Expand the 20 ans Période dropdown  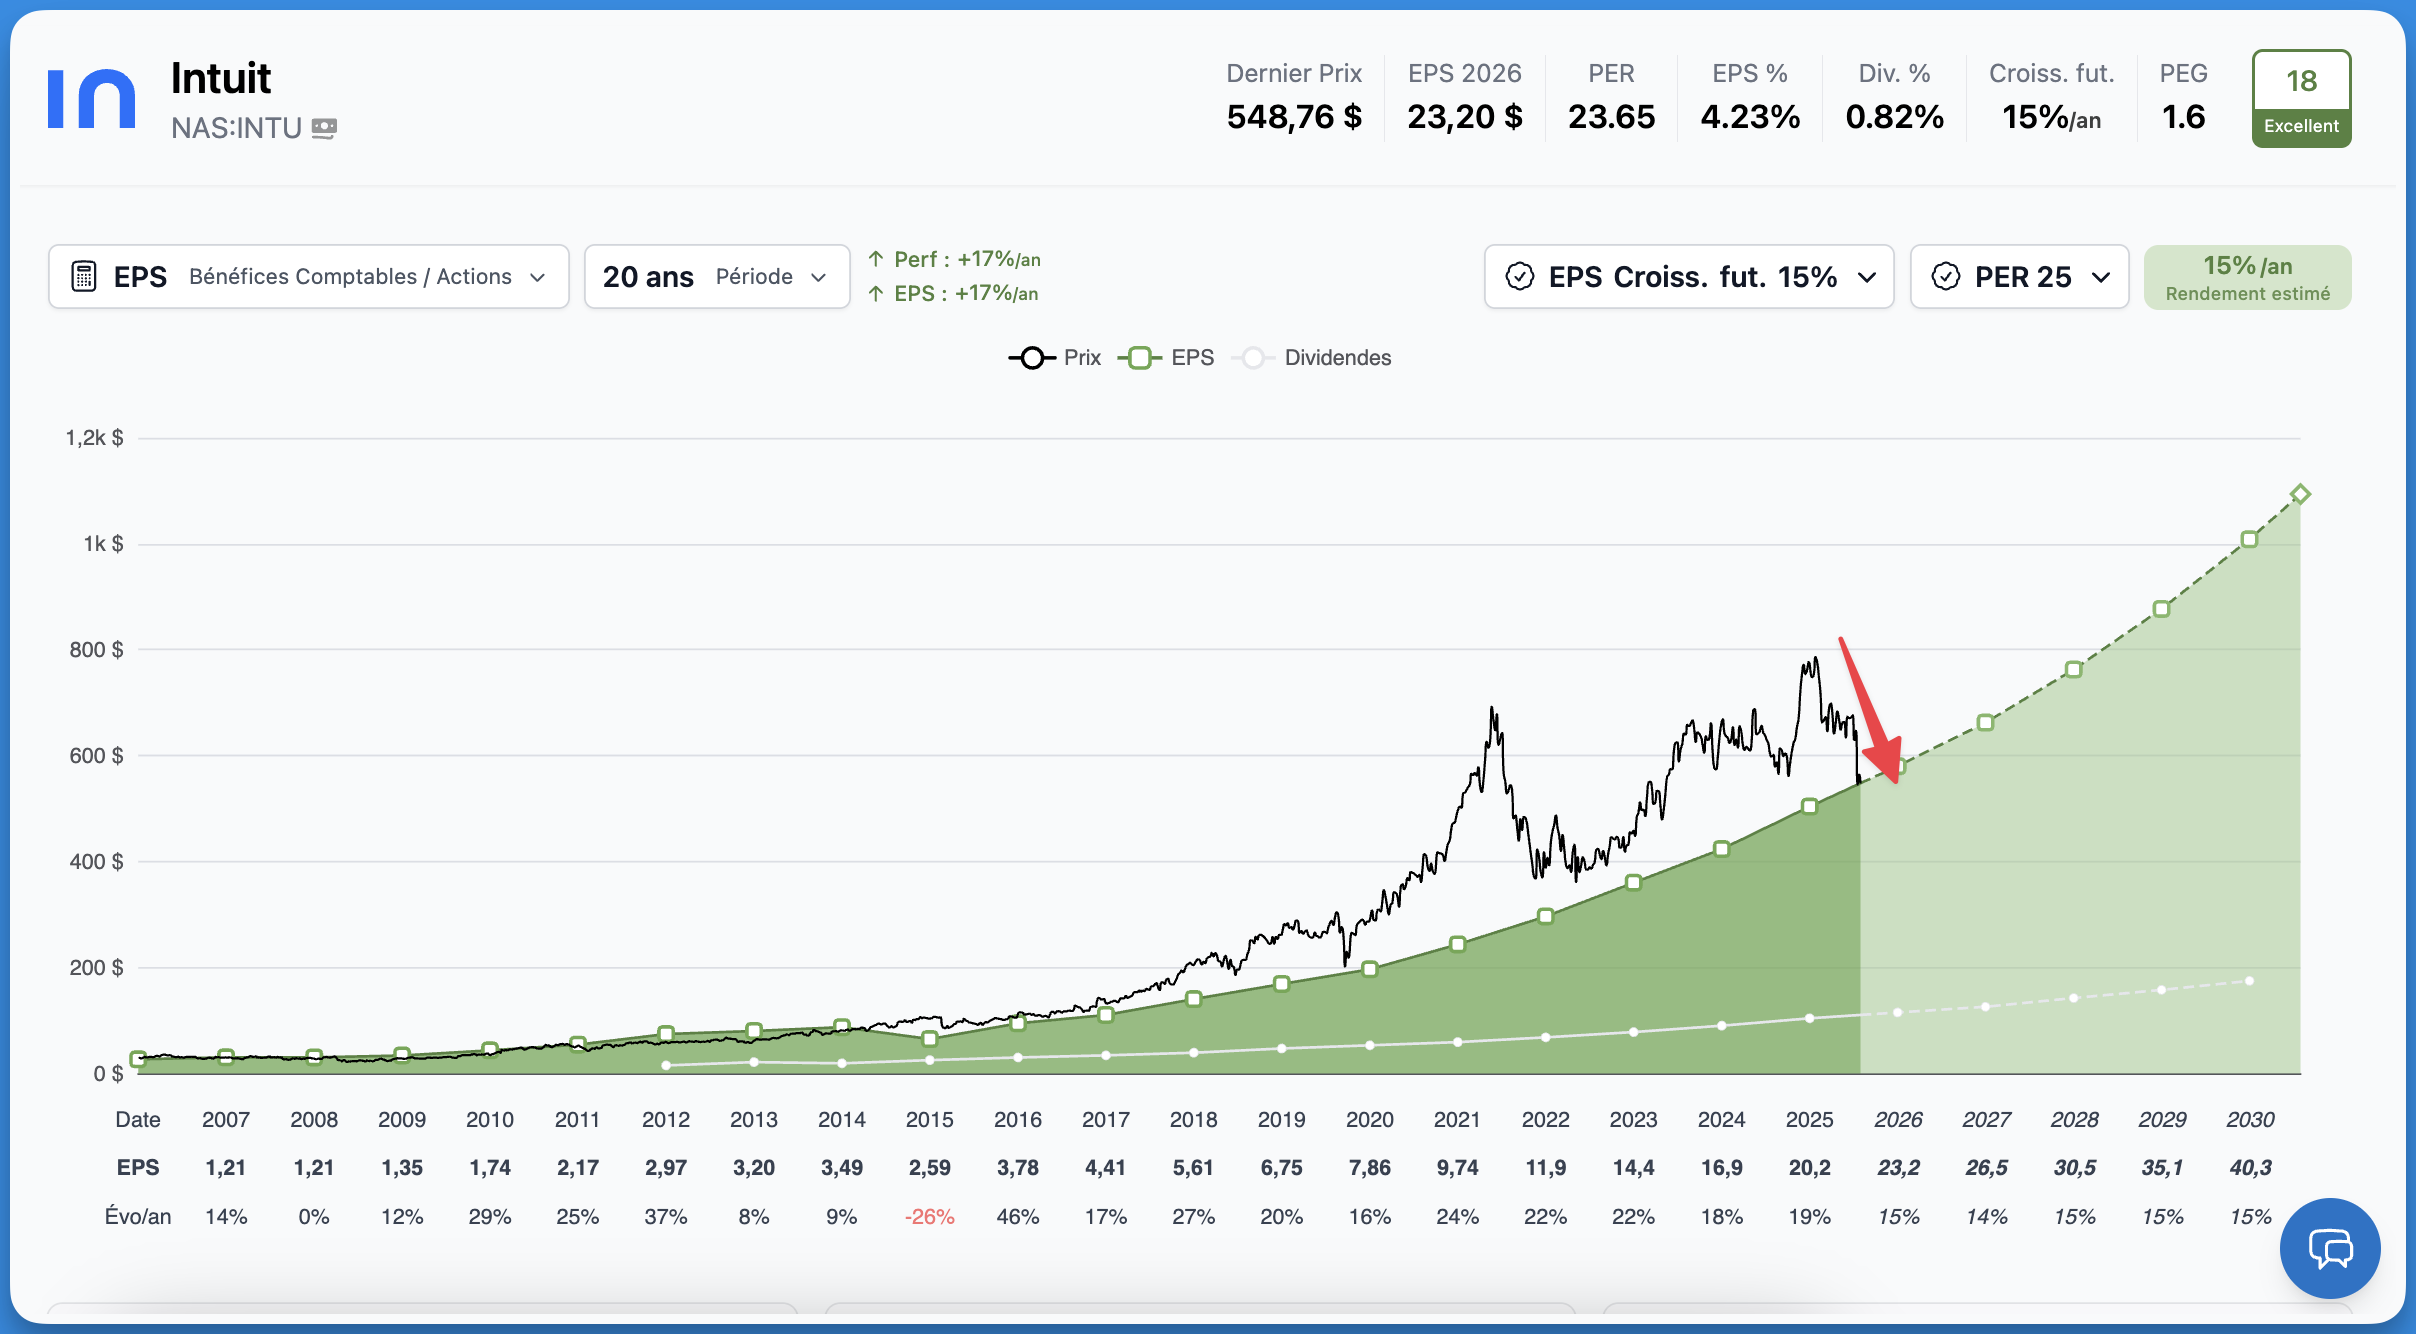[x=716, y=277]
